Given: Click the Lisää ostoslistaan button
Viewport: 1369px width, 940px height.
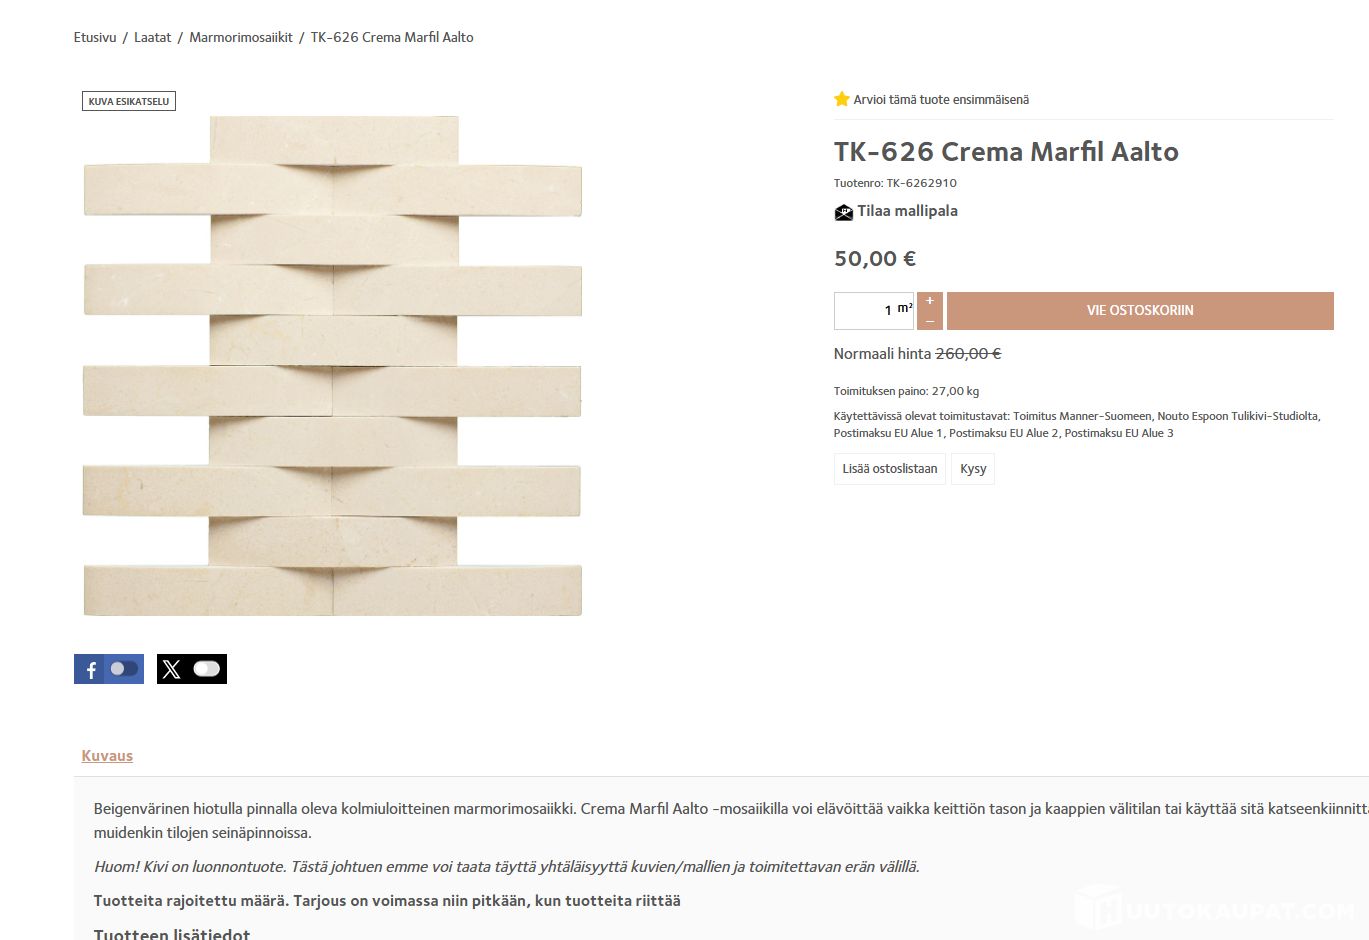Looking at the screenshot, I should click(x=890, y=469).
